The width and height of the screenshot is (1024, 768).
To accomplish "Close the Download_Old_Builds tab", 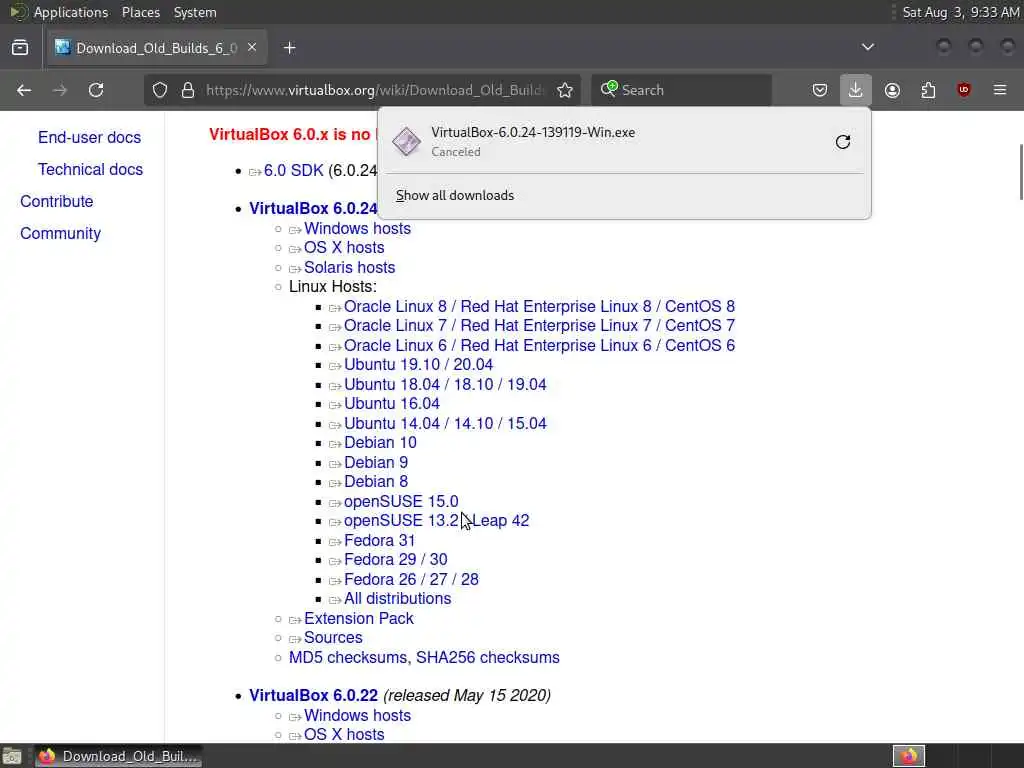I will click(252, 48).
